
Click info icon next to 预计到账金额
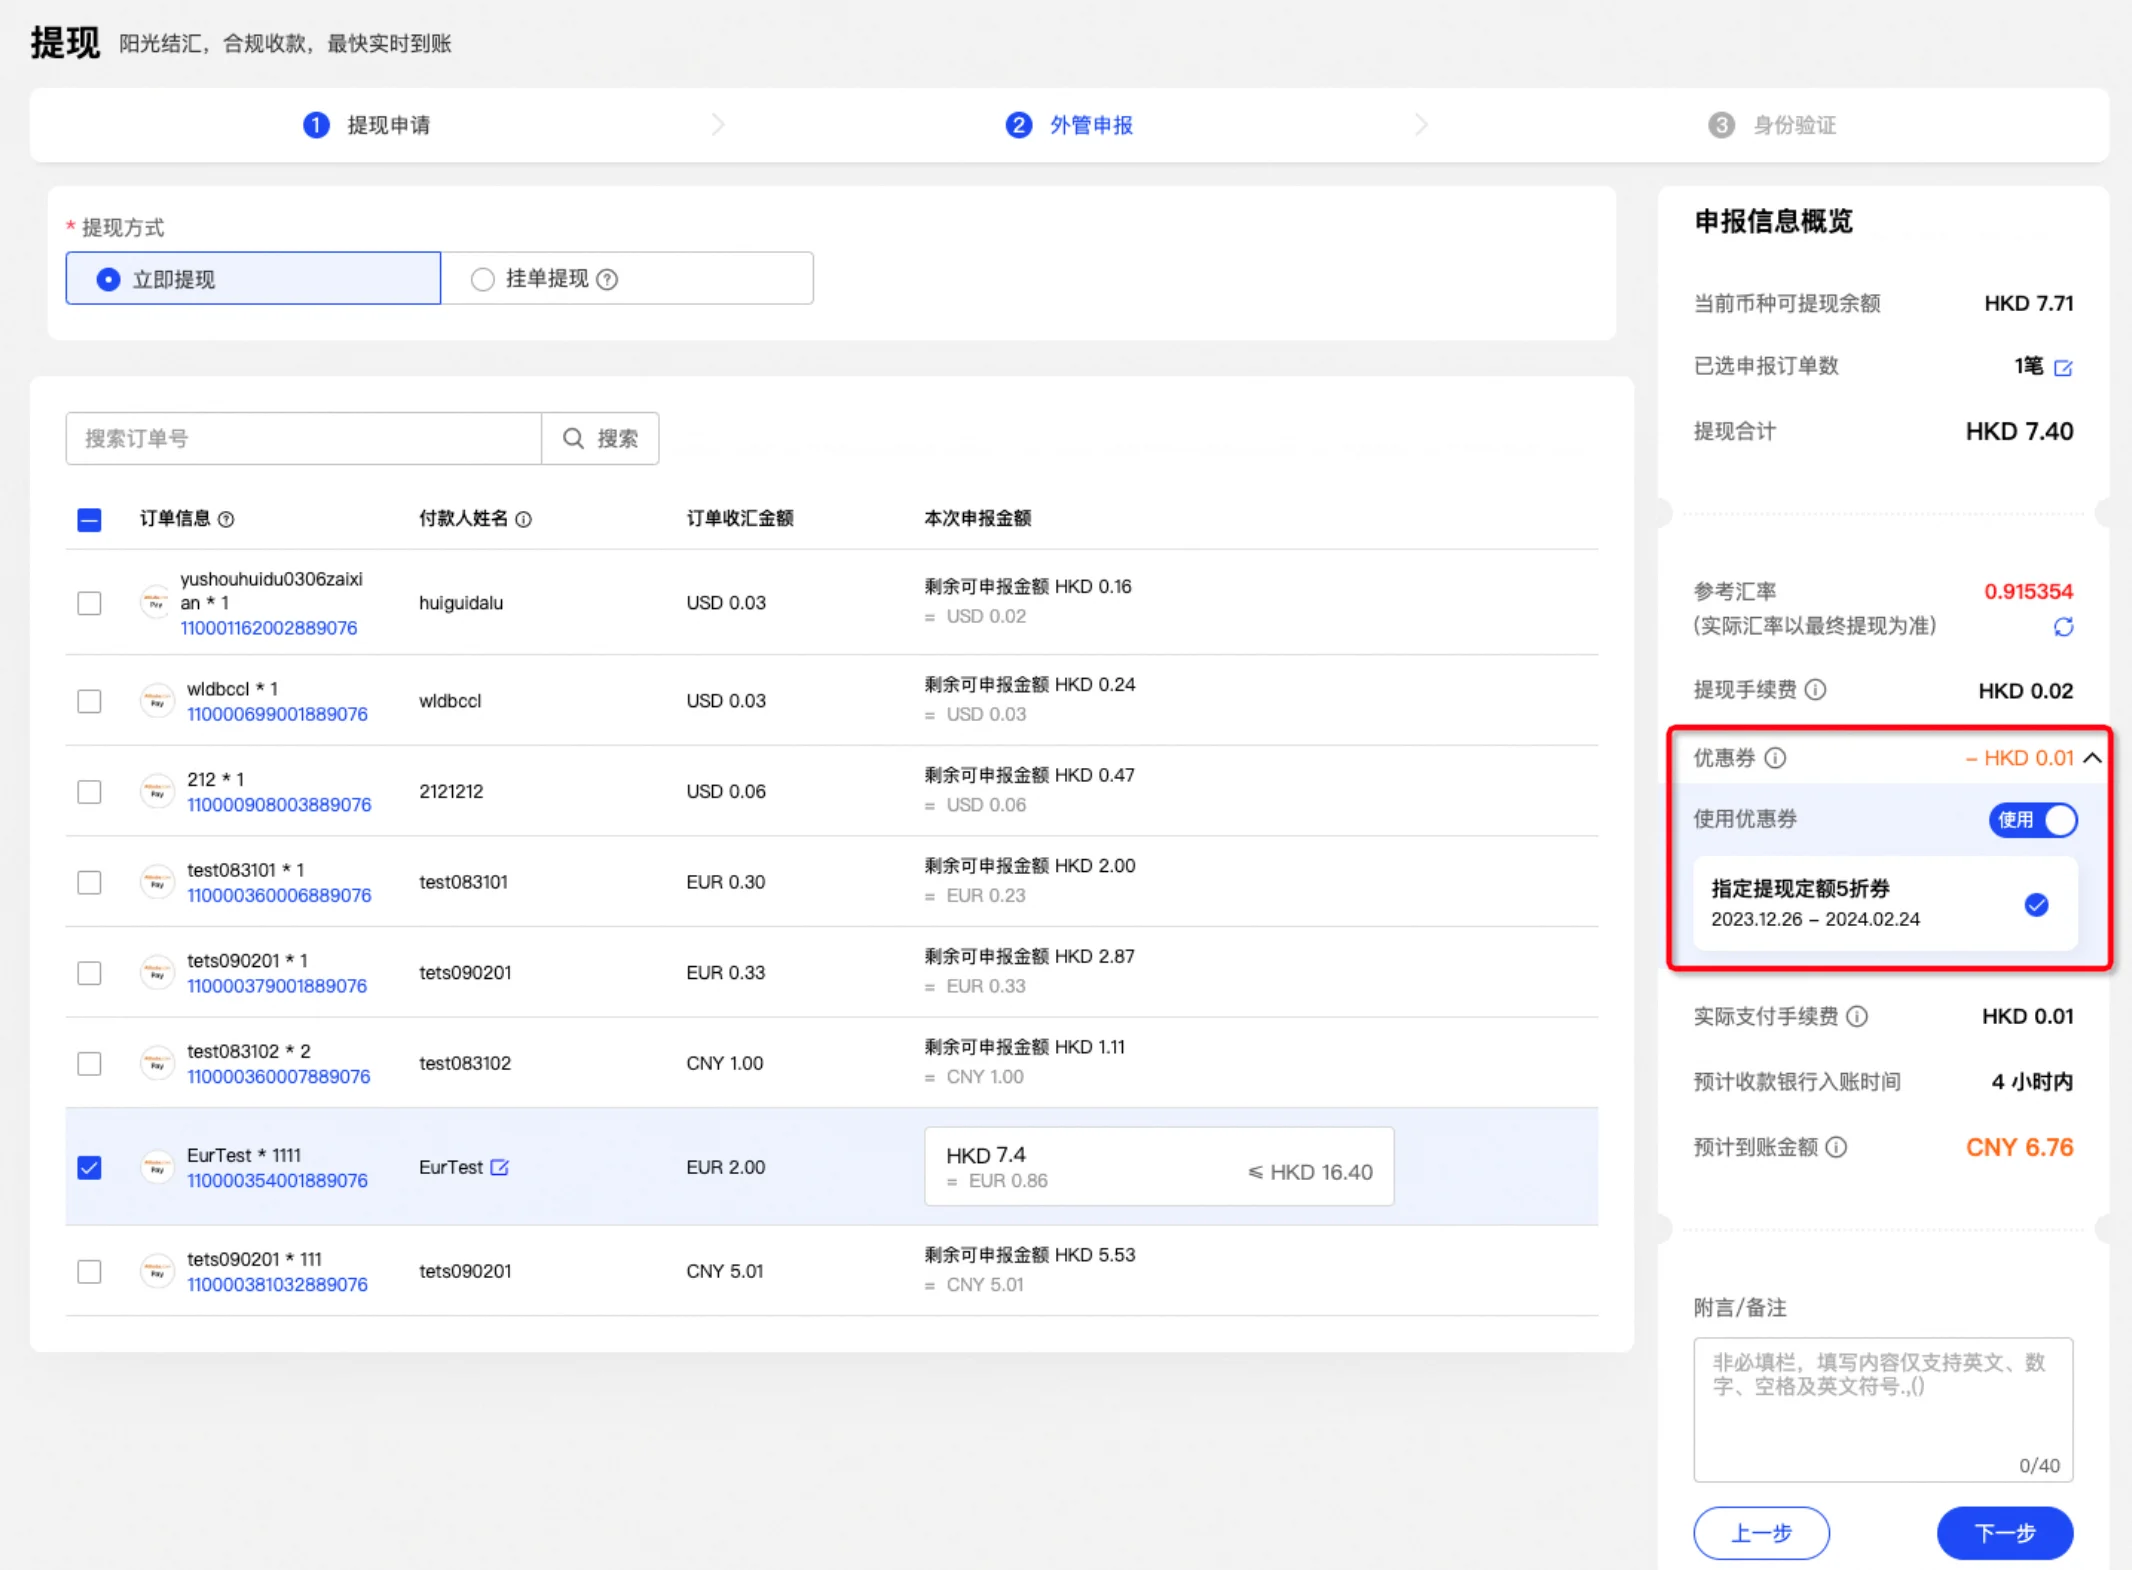point(1837,1147)
